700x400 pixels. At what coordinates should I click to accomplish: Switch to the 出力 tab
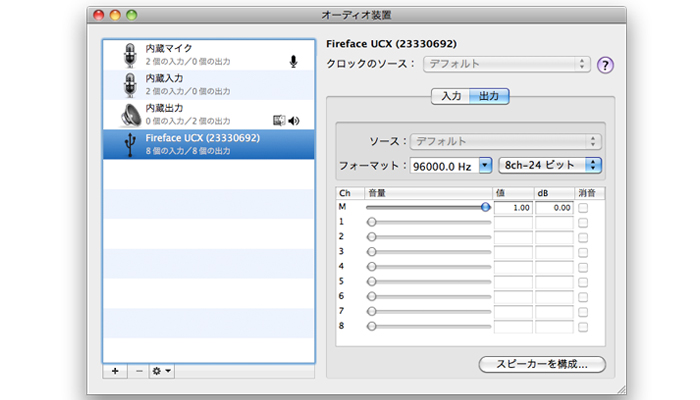(x=489, y=96)
